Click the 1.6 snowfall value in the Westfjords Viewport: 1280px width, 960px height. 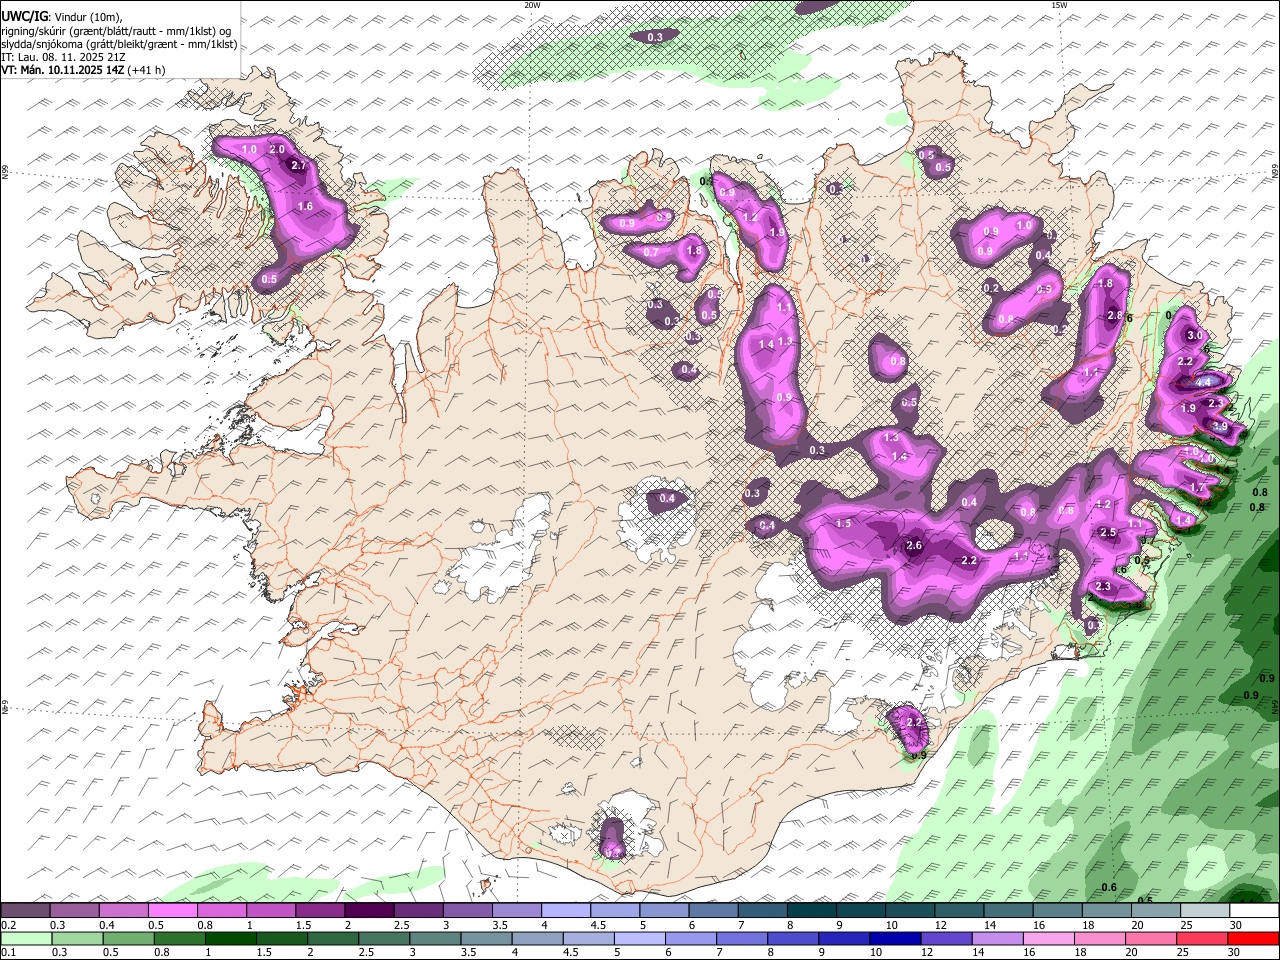tap(306, 207)
